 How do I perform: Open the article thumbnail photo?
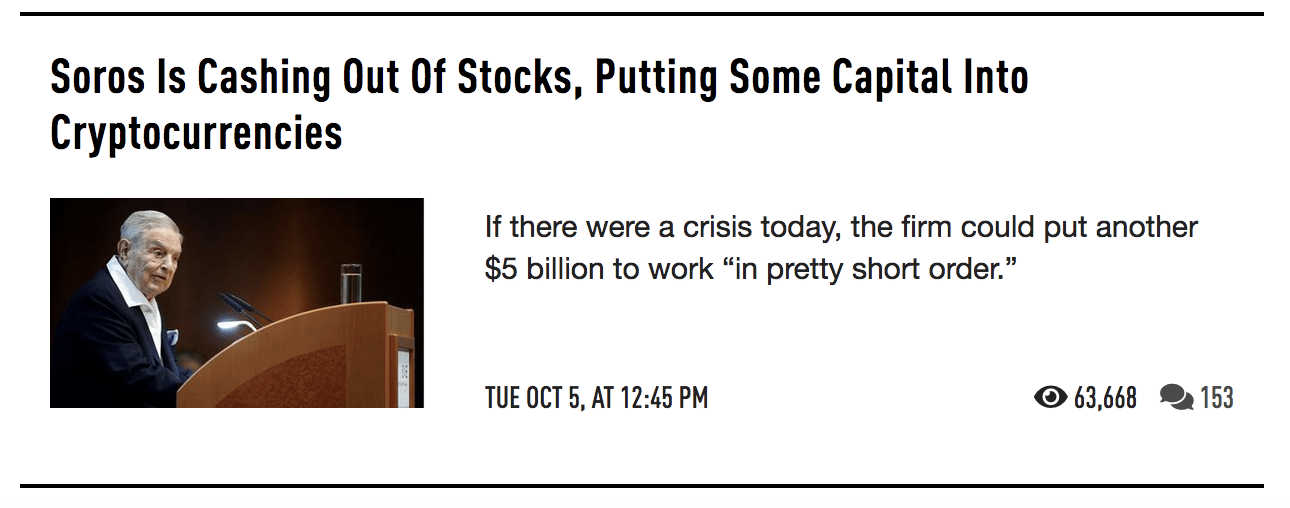(x=237, y=303)
